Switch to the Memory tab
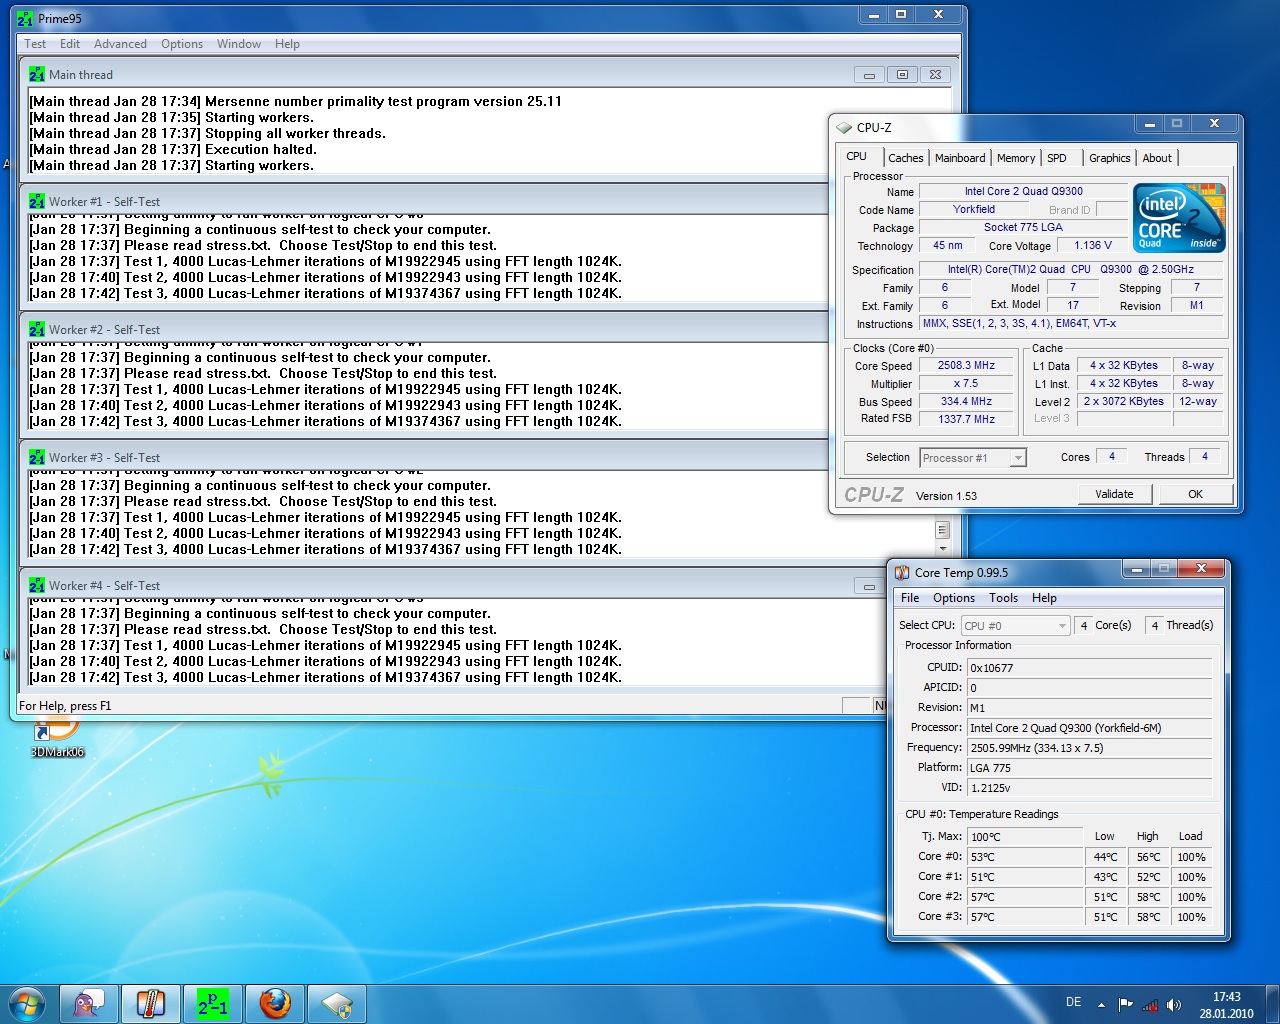 1016,158
